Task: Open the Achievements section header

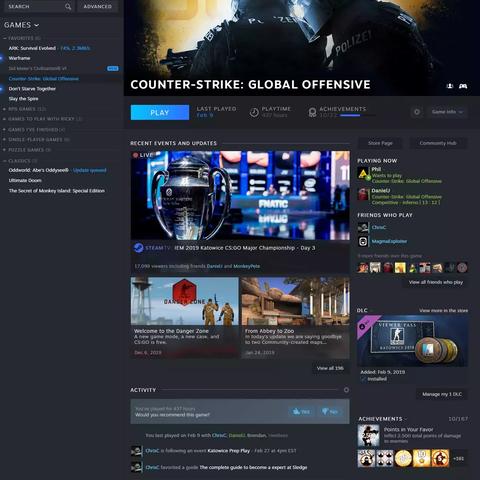Action: tap(380, 419)
